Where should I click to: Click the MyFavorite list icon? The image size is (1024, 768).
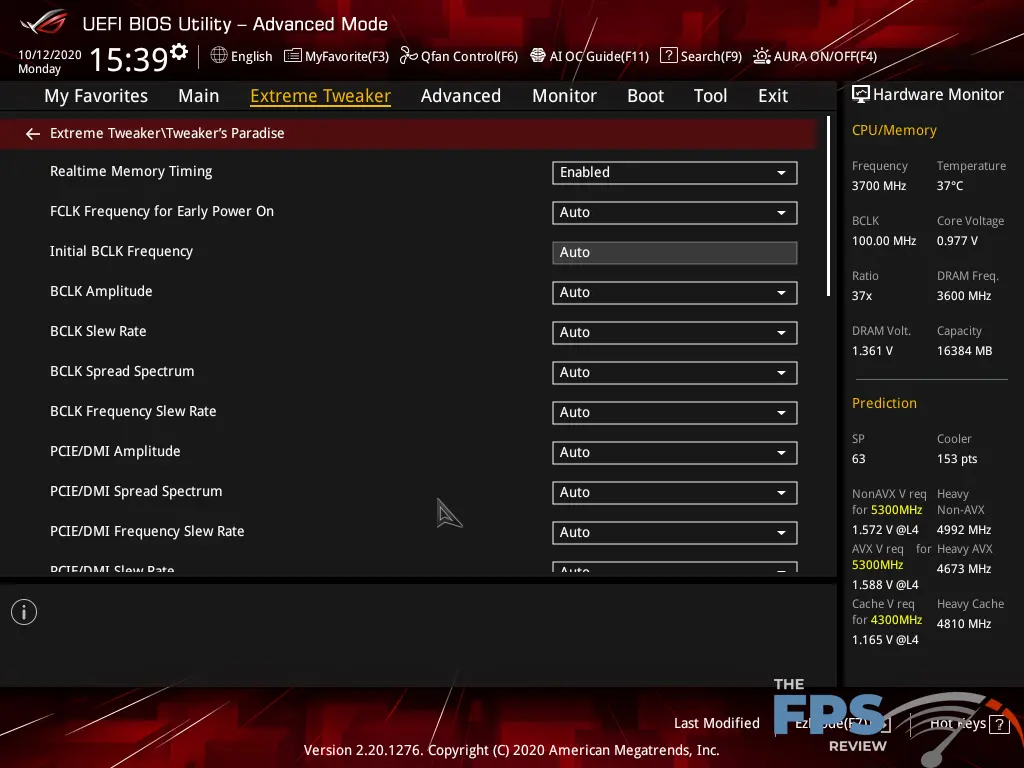[x=293, y=56]
